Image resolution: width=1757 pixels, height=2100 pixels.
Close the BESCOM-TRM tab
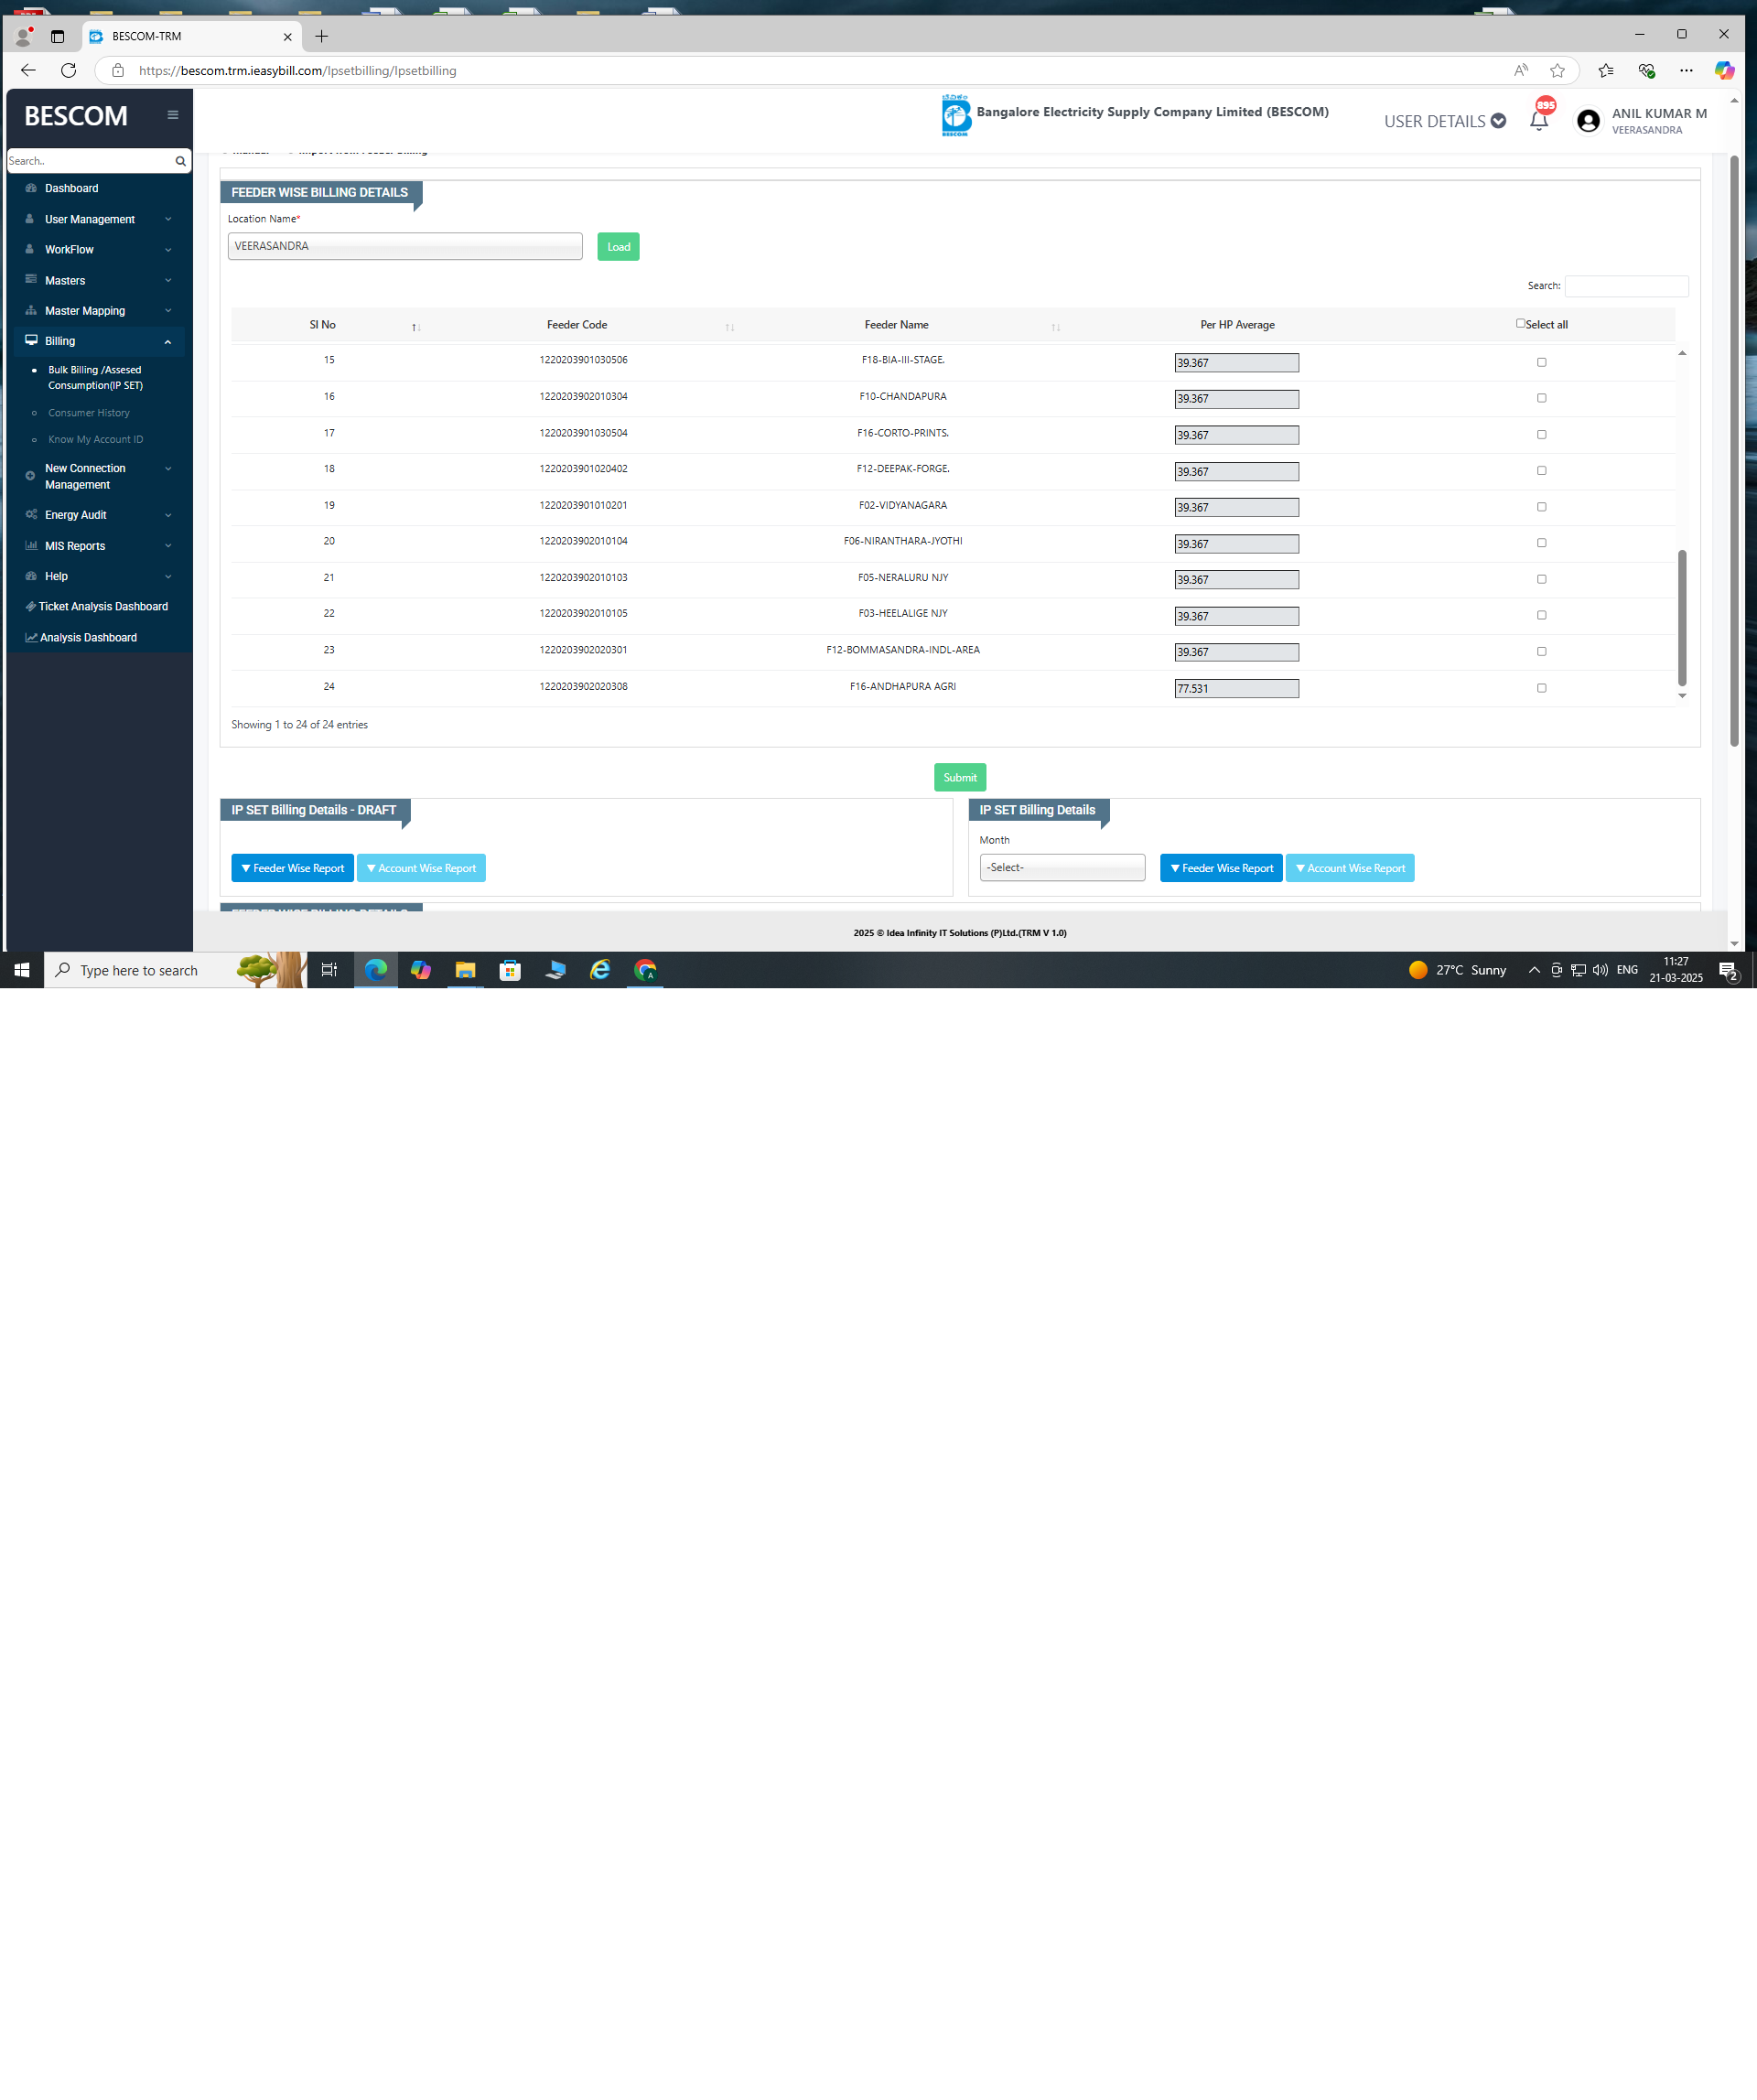point(287,36)
